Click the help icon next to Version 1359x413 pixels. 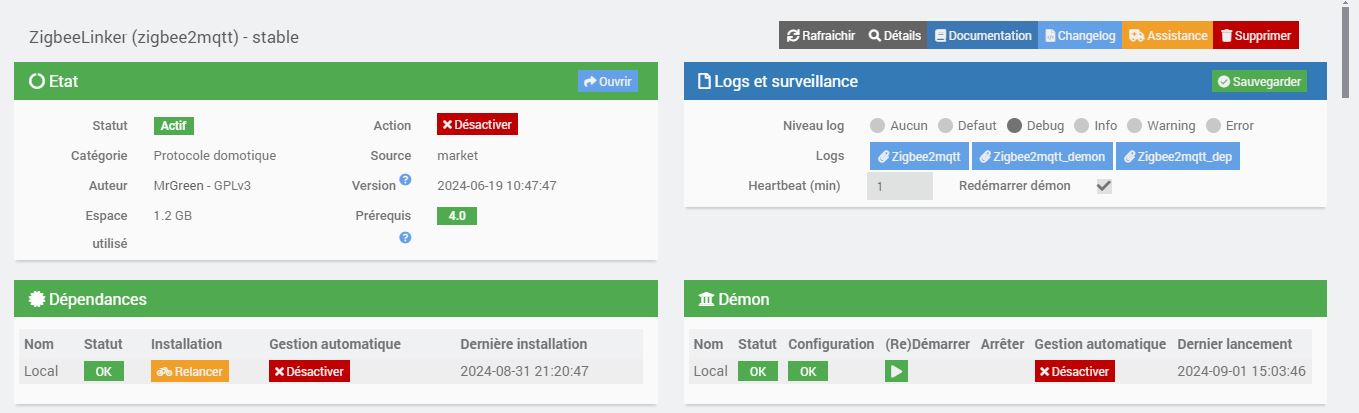coord(405,180)
